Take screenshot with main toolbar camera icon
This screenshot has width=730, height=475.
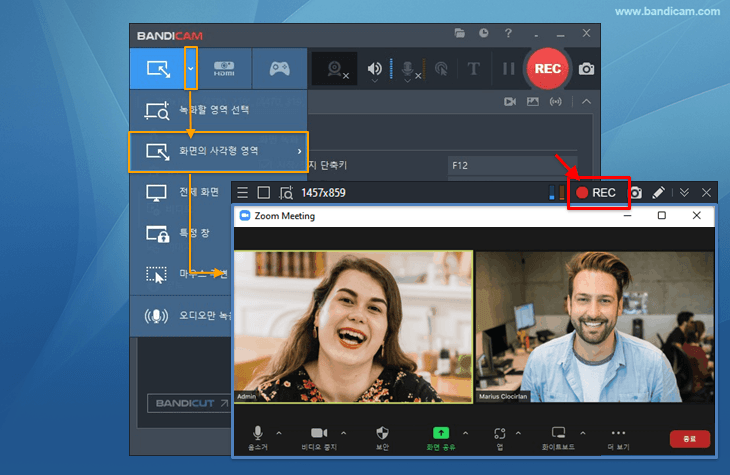point(586,69)
